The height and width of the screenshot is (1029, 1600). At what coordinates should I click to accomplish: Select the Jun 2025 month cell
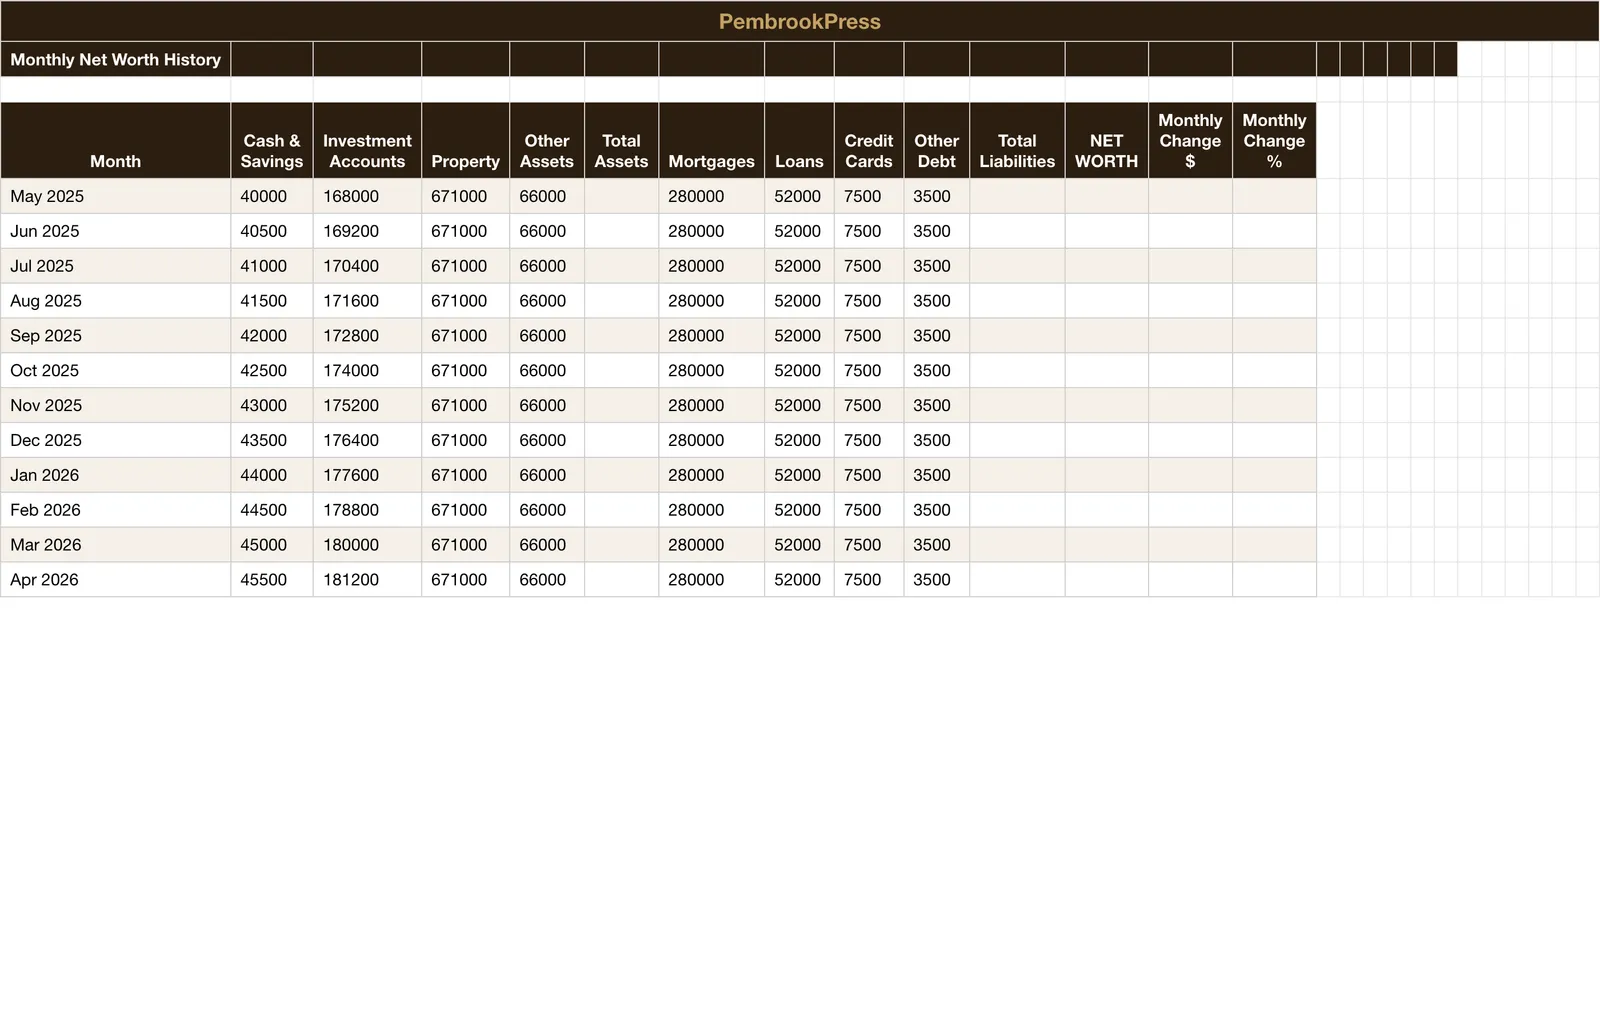(116, 231)
